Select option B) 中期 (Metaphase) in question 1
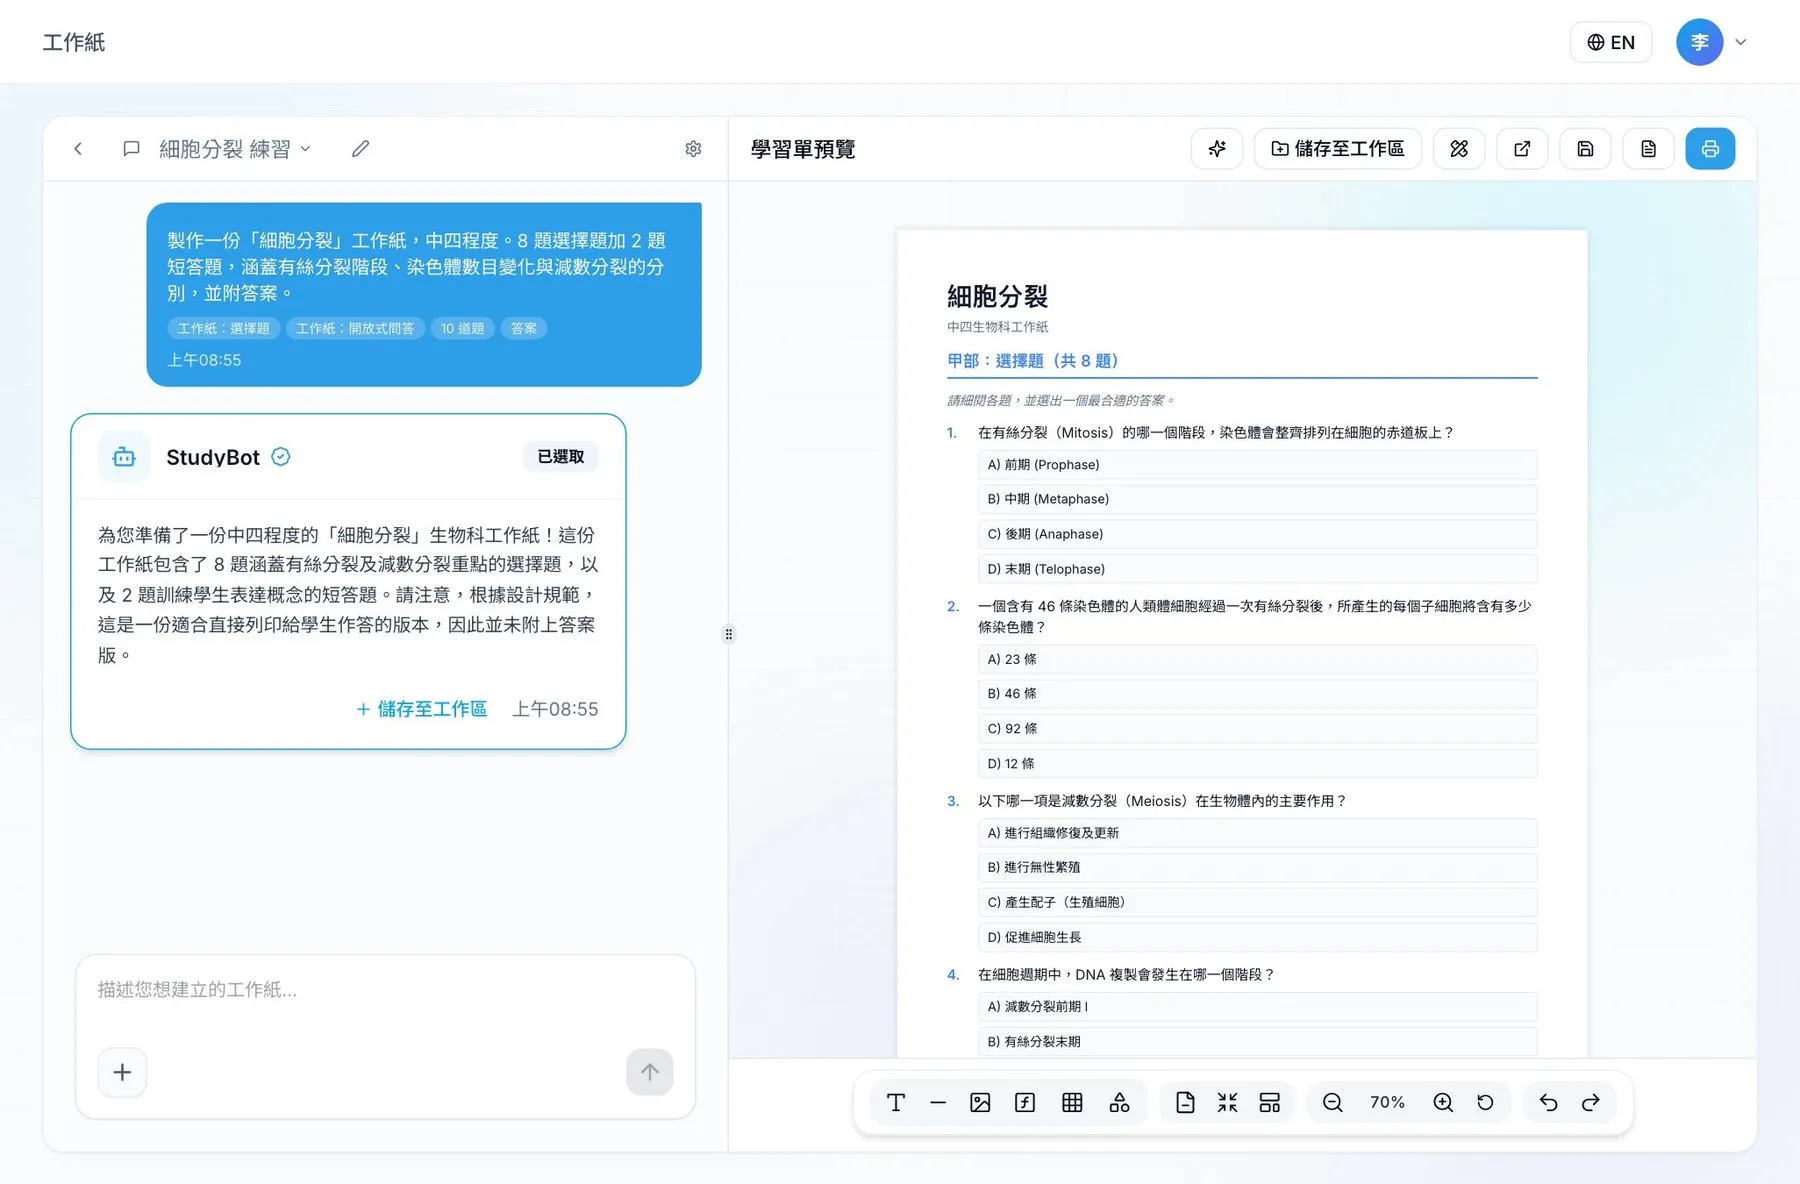1800x1184 pixels. [1257, 499]
